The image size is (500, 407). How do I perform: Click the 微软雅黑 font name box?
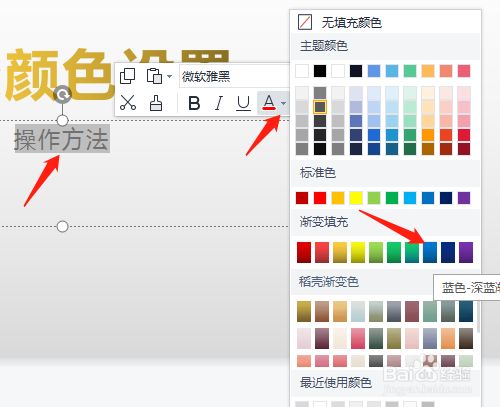click(234, 76)
